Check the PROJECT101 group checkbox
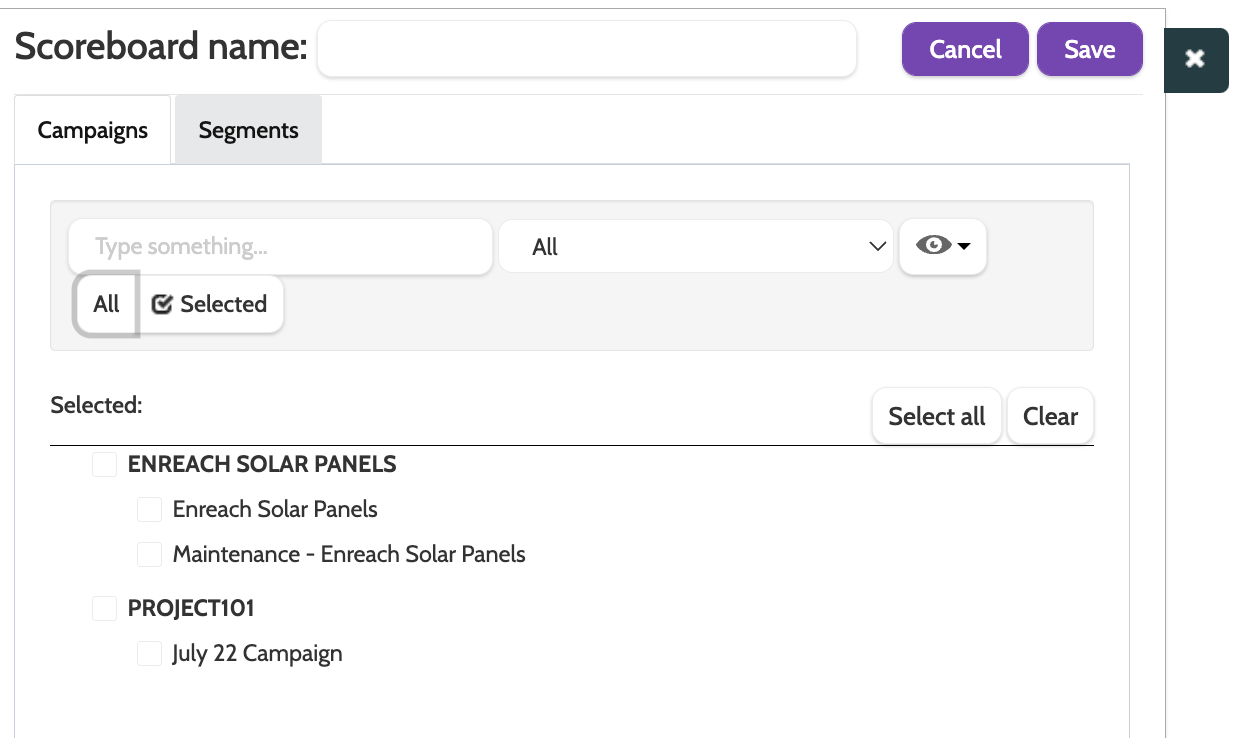The image size is (1258, 738). click(105, 609)
